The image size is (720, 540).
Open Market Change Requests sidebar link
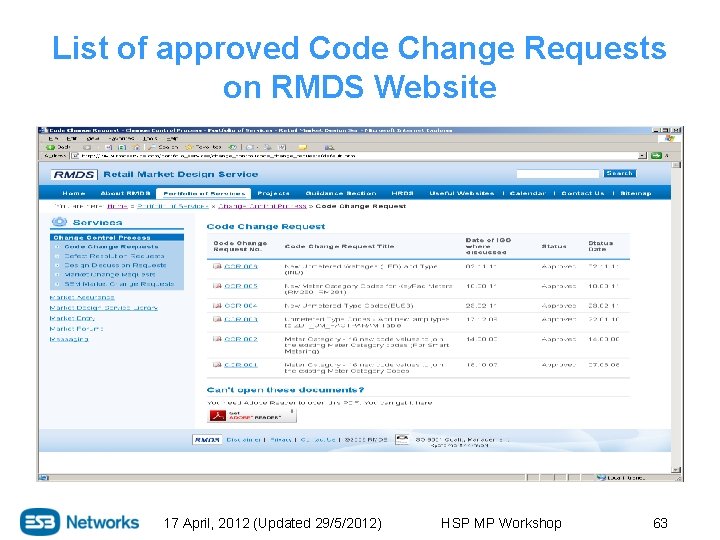pyautogui.click(x=110, y=275)
